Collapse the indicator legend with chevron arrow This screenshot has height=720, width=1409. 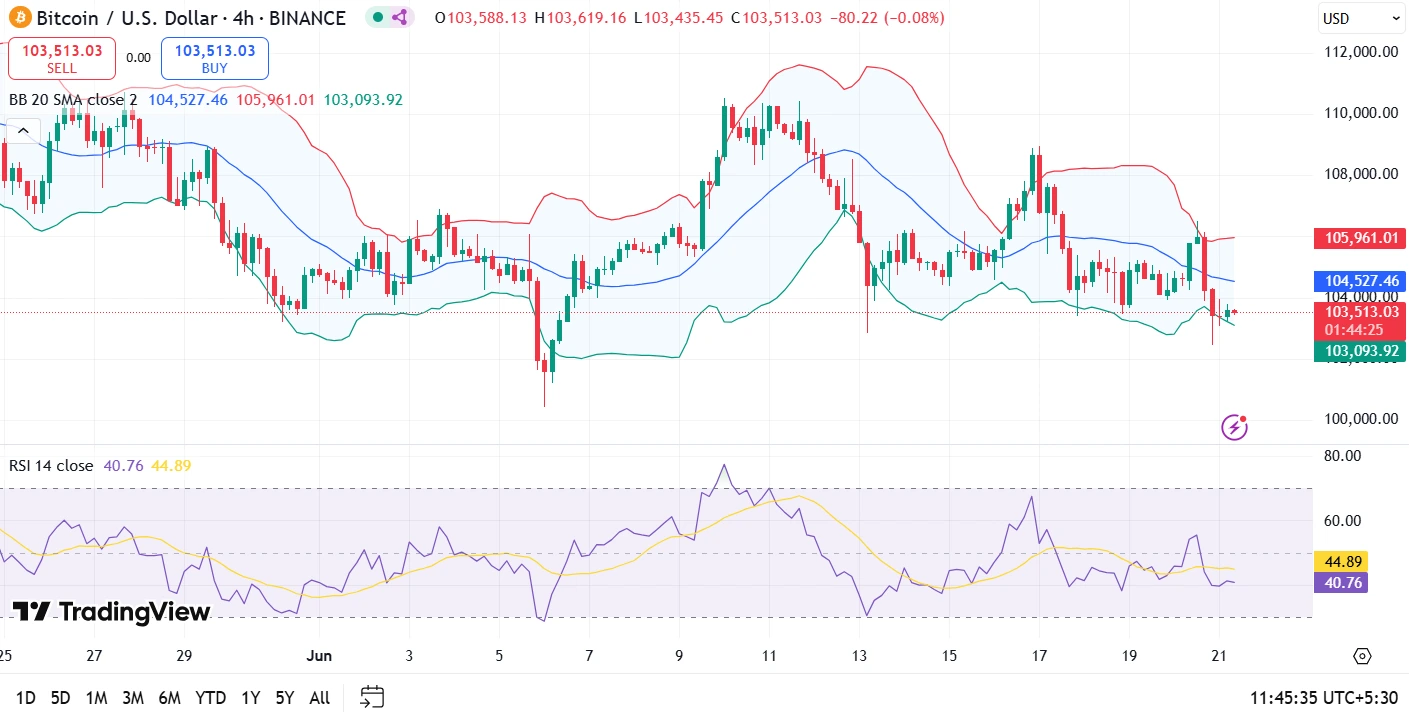pos(23,129)
